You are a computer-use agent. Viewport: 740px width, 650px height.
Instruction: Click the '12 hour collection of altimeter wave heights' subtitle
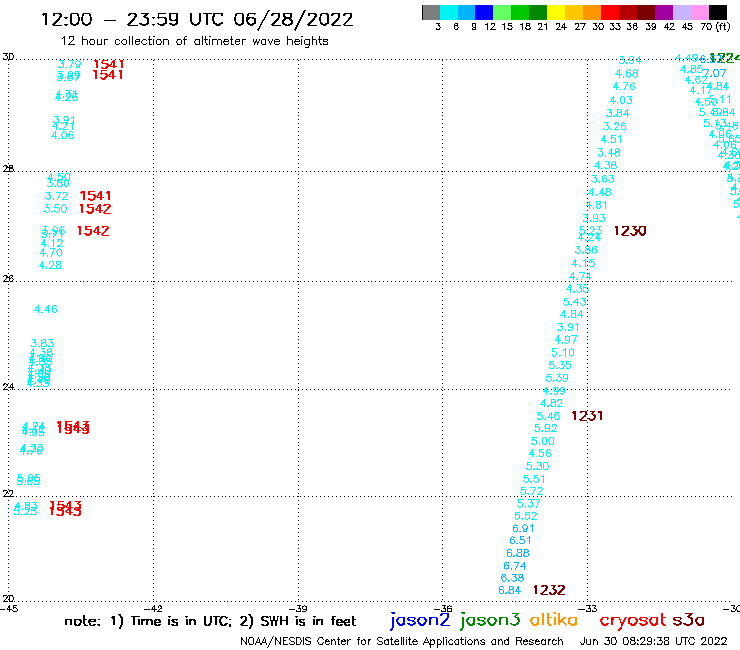pyautogui.click(x=194, y=41)
